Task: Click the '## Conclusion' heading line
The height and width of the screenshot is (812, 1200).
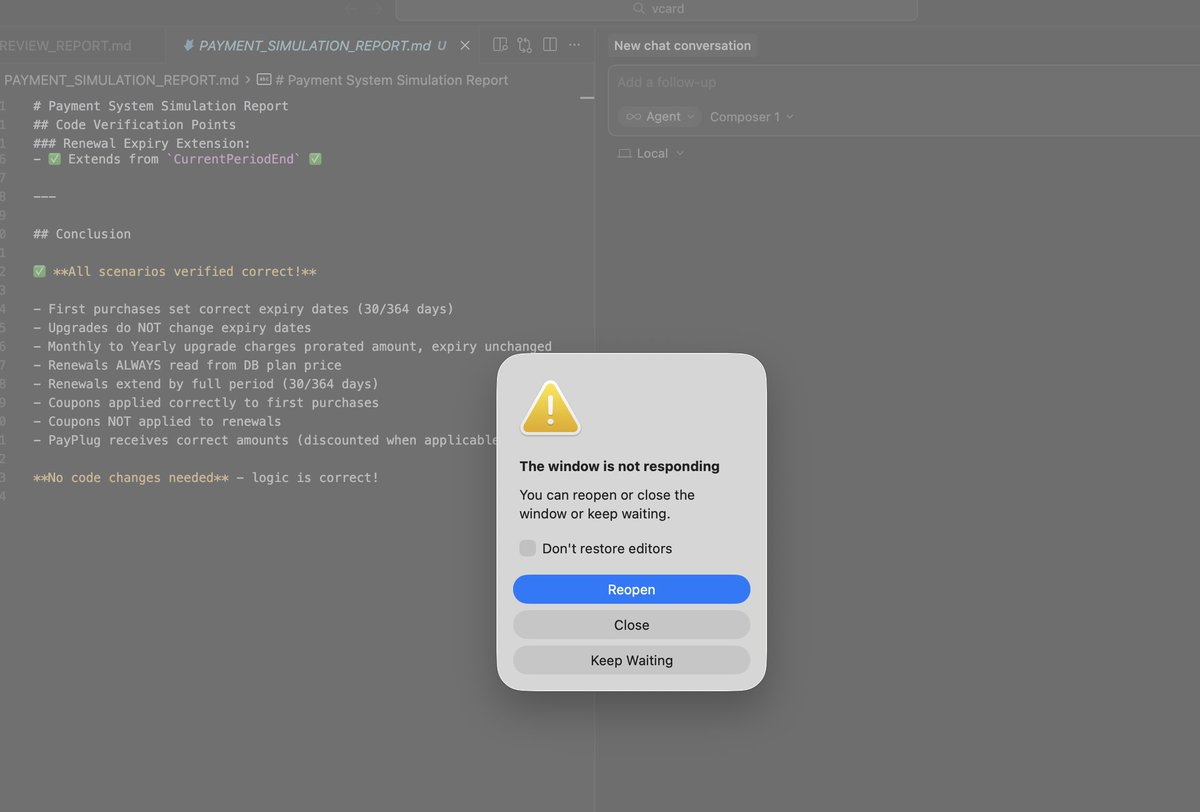Action: (x=82, y=234)
